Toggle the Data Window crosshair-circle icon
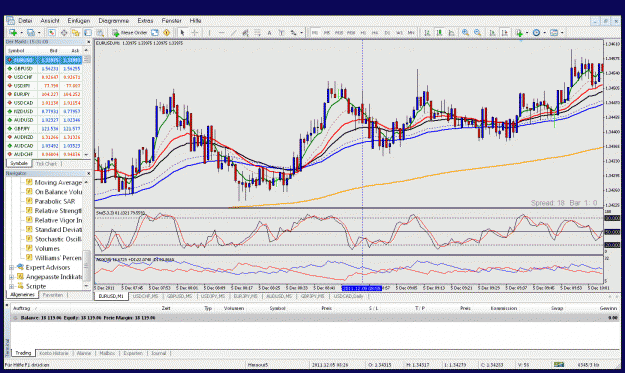625x373 pixels. [64, 33]
